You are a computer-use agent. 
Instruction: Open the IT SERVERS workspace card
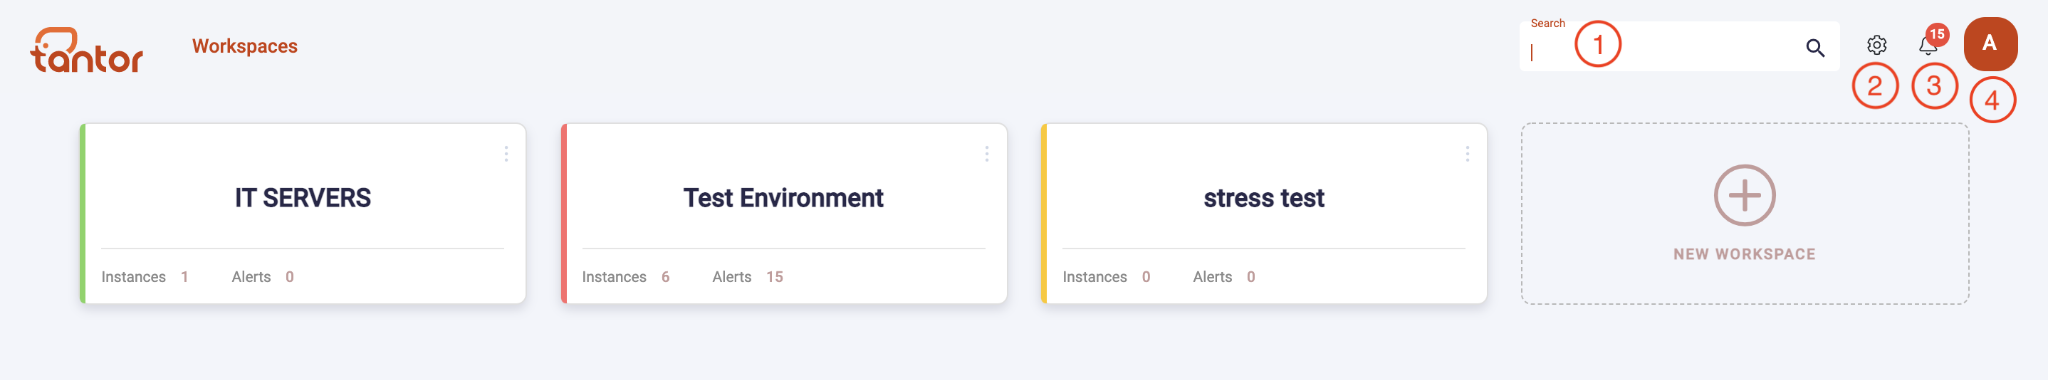pyautogui.click(x=303, y=213)
